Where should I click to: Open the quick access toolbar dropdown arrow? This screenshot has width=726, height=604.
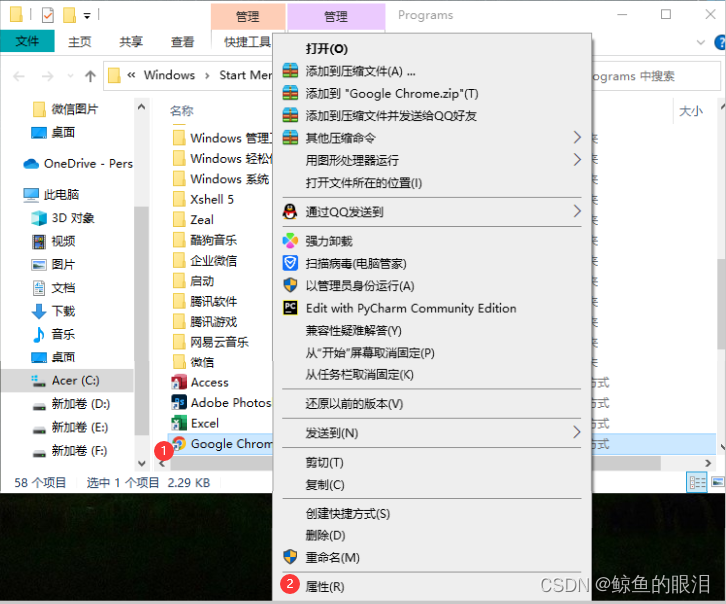(x=87, y=16)
